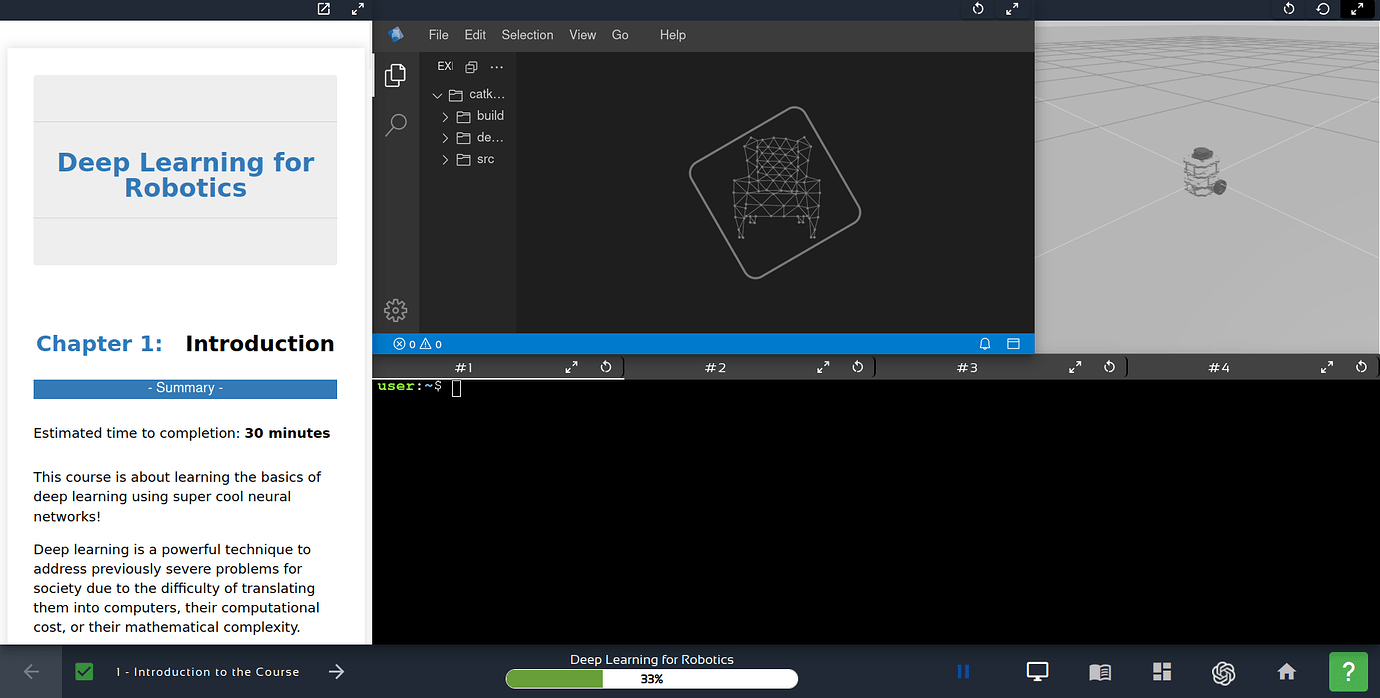
Task: Click the green help question mark button
Action: point(1348,671)
